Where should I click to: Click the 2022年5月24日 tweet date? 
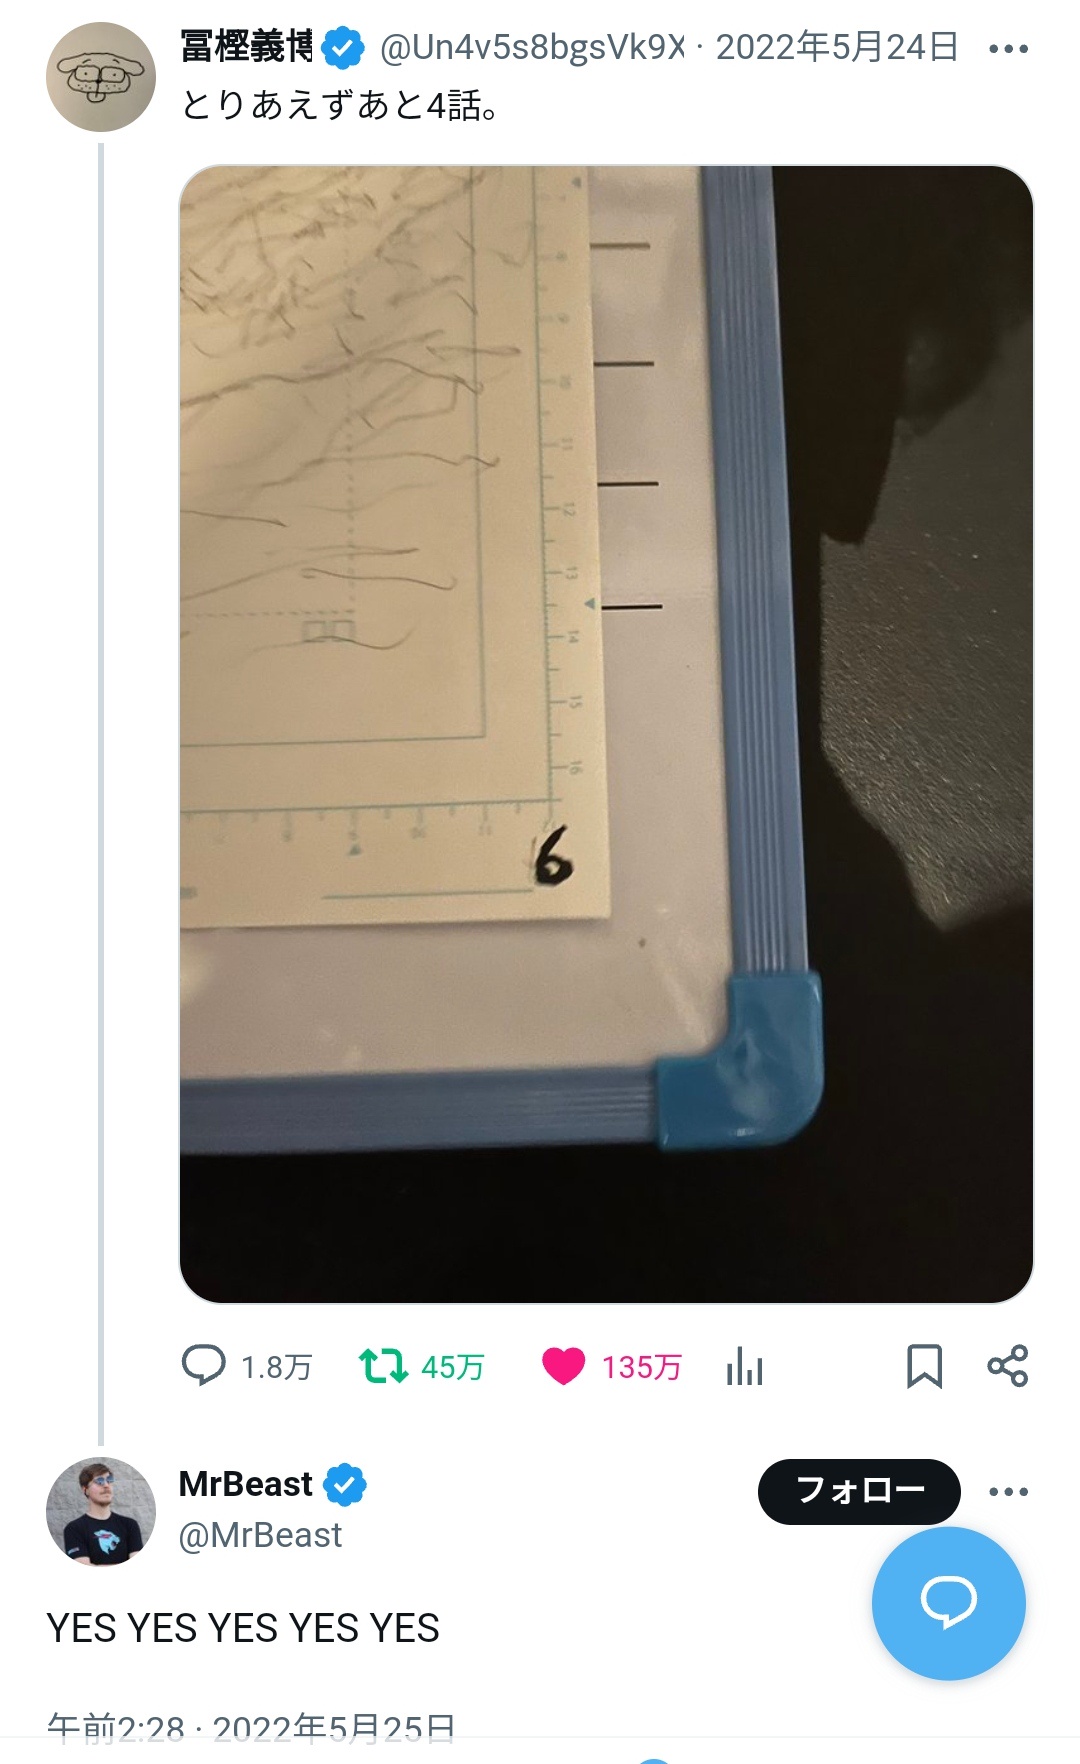pyautogui.click(x=837, y=48)
